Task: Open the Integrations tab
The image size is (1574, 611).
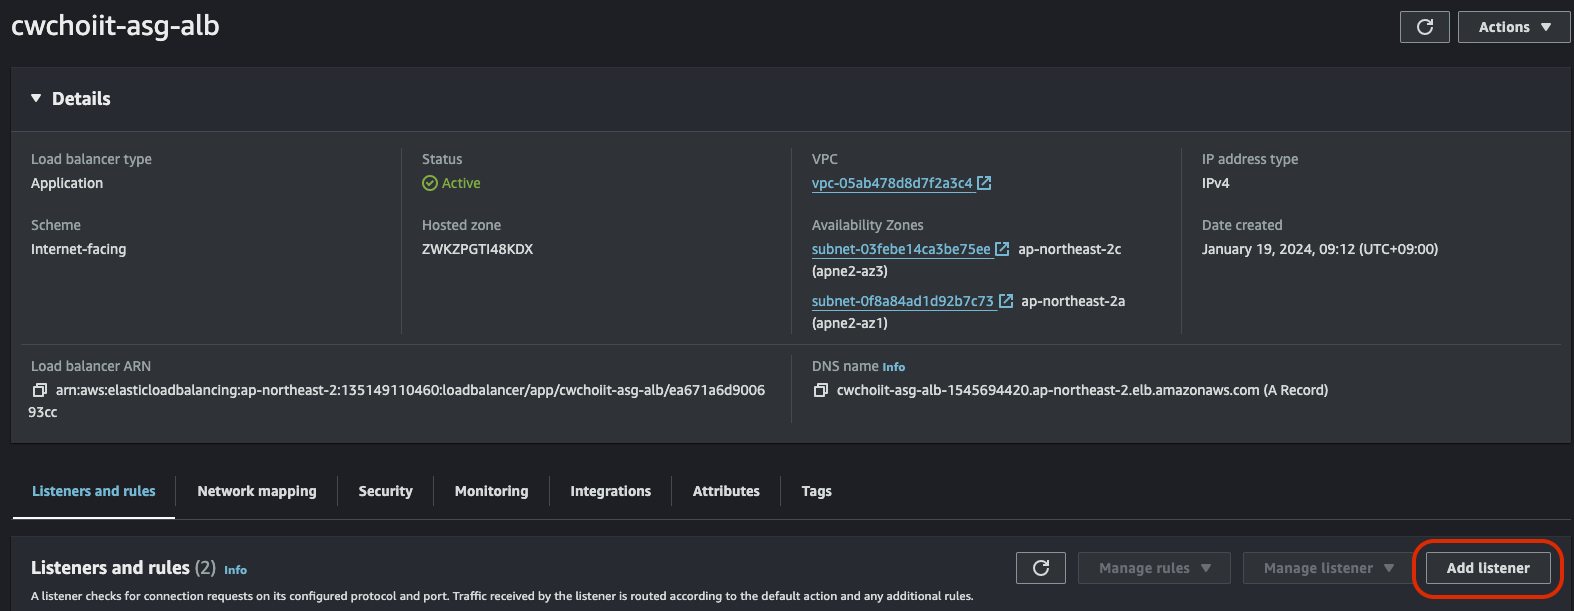Action: (x=611, y=491)
